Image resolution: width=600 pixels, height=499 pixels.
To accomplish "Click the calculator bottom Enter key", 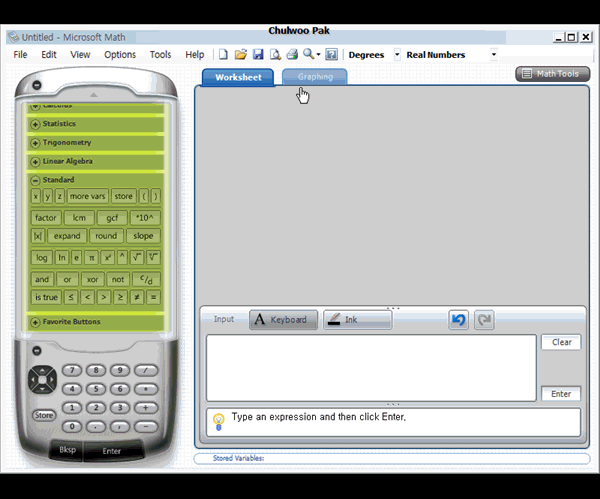I will 112,451.
